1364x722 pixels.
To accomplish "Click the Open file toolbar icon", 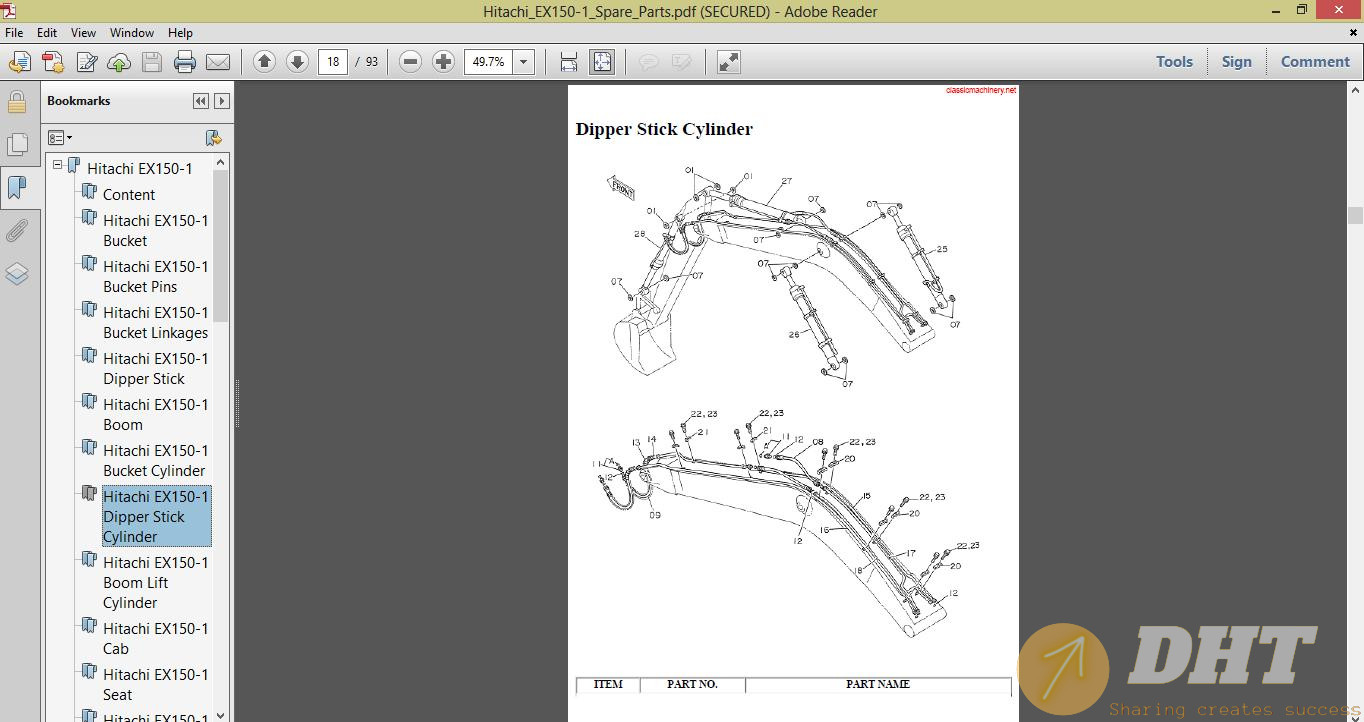I will pos(20,62).
